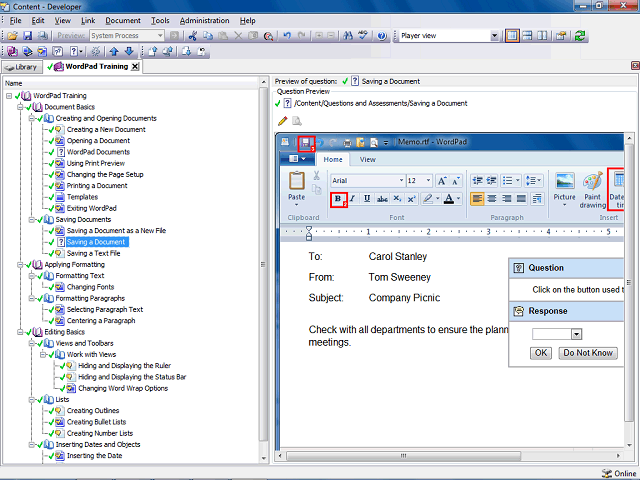Toggle the horizontal split layout button
This screenshot has height=480, width=640.
pos(527,36)
